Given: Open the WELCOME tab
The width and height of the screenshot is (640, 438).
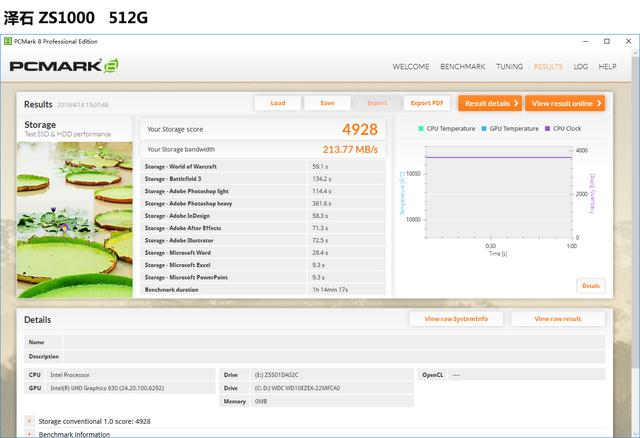Looking at the screenshot, I should pos(411,67).
